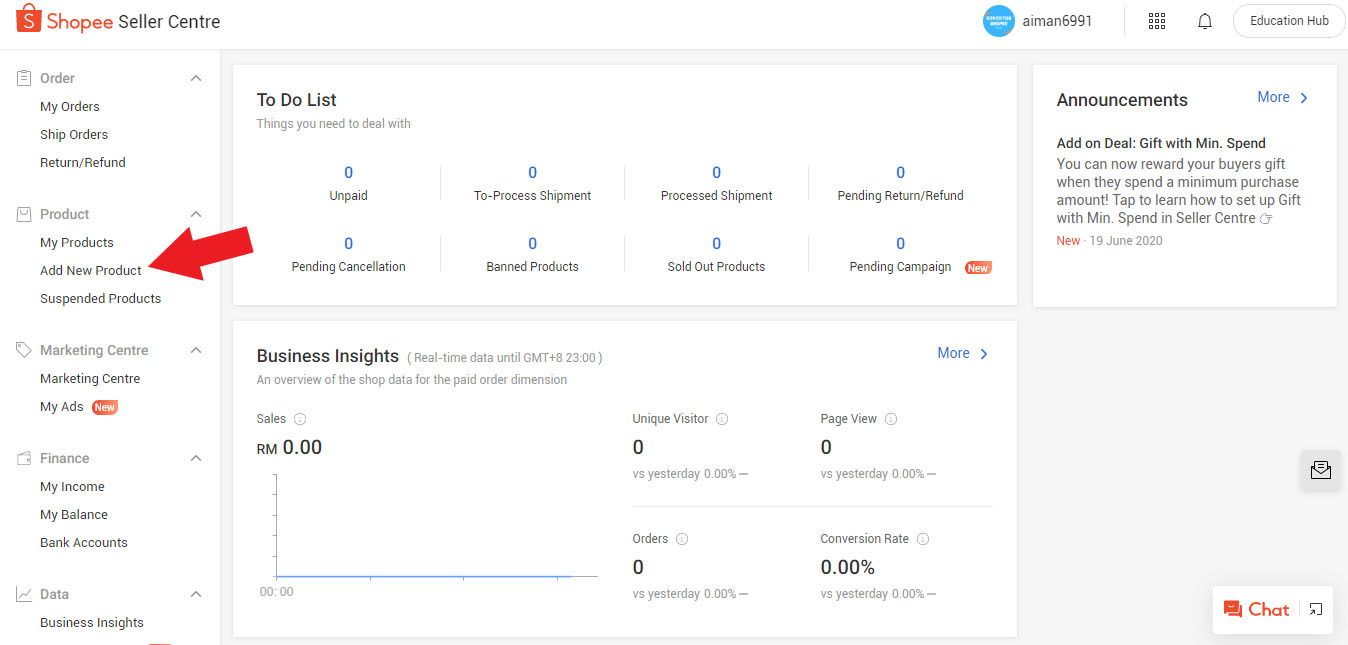
Task: Collapse the Order sidebar section
Action: point(196,78)
